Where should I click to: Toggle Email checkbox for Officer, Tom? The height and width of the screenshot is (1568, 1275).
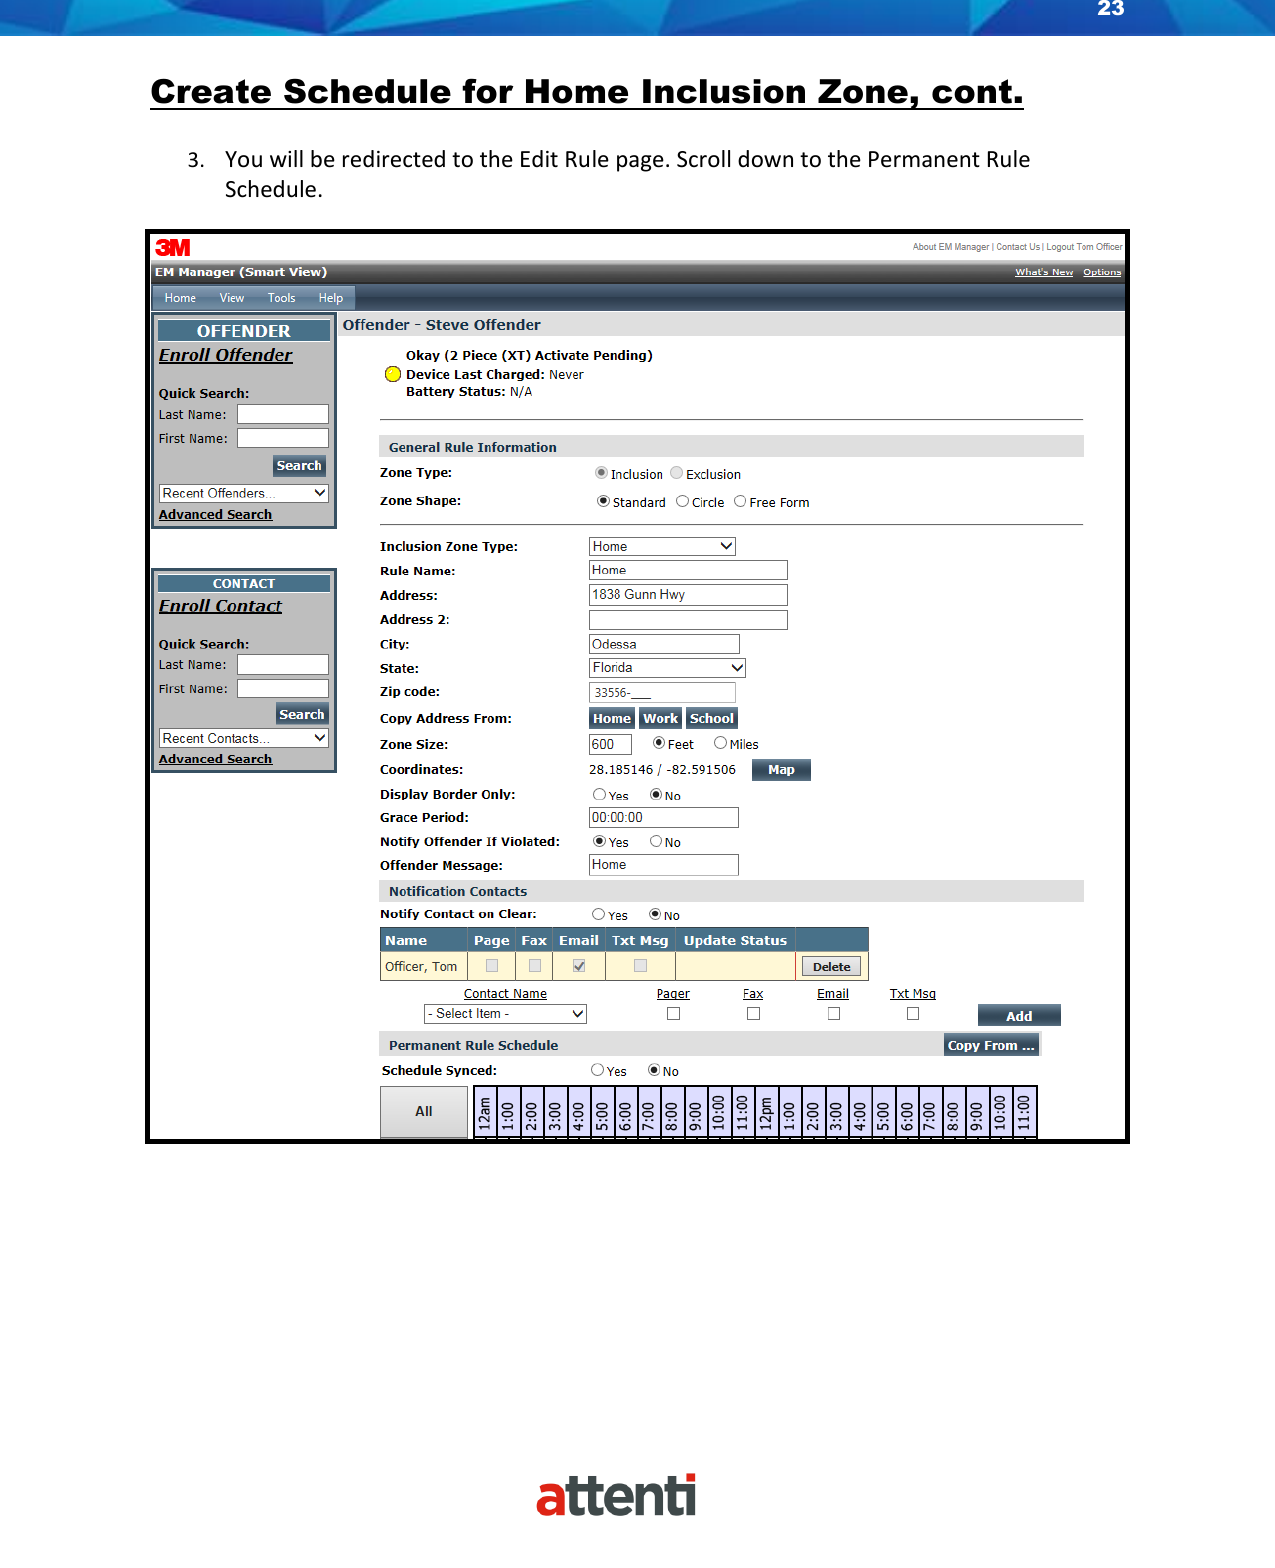pos(579,966)
